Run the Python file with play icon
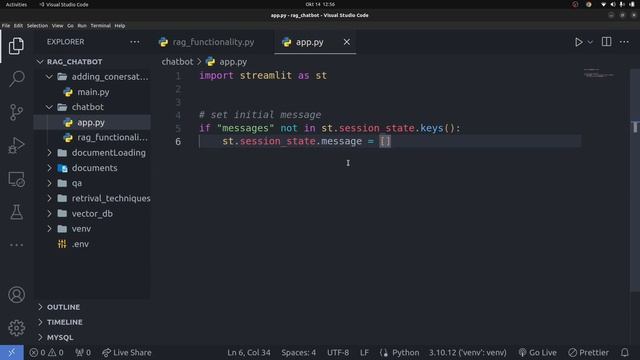 [578, 42]
